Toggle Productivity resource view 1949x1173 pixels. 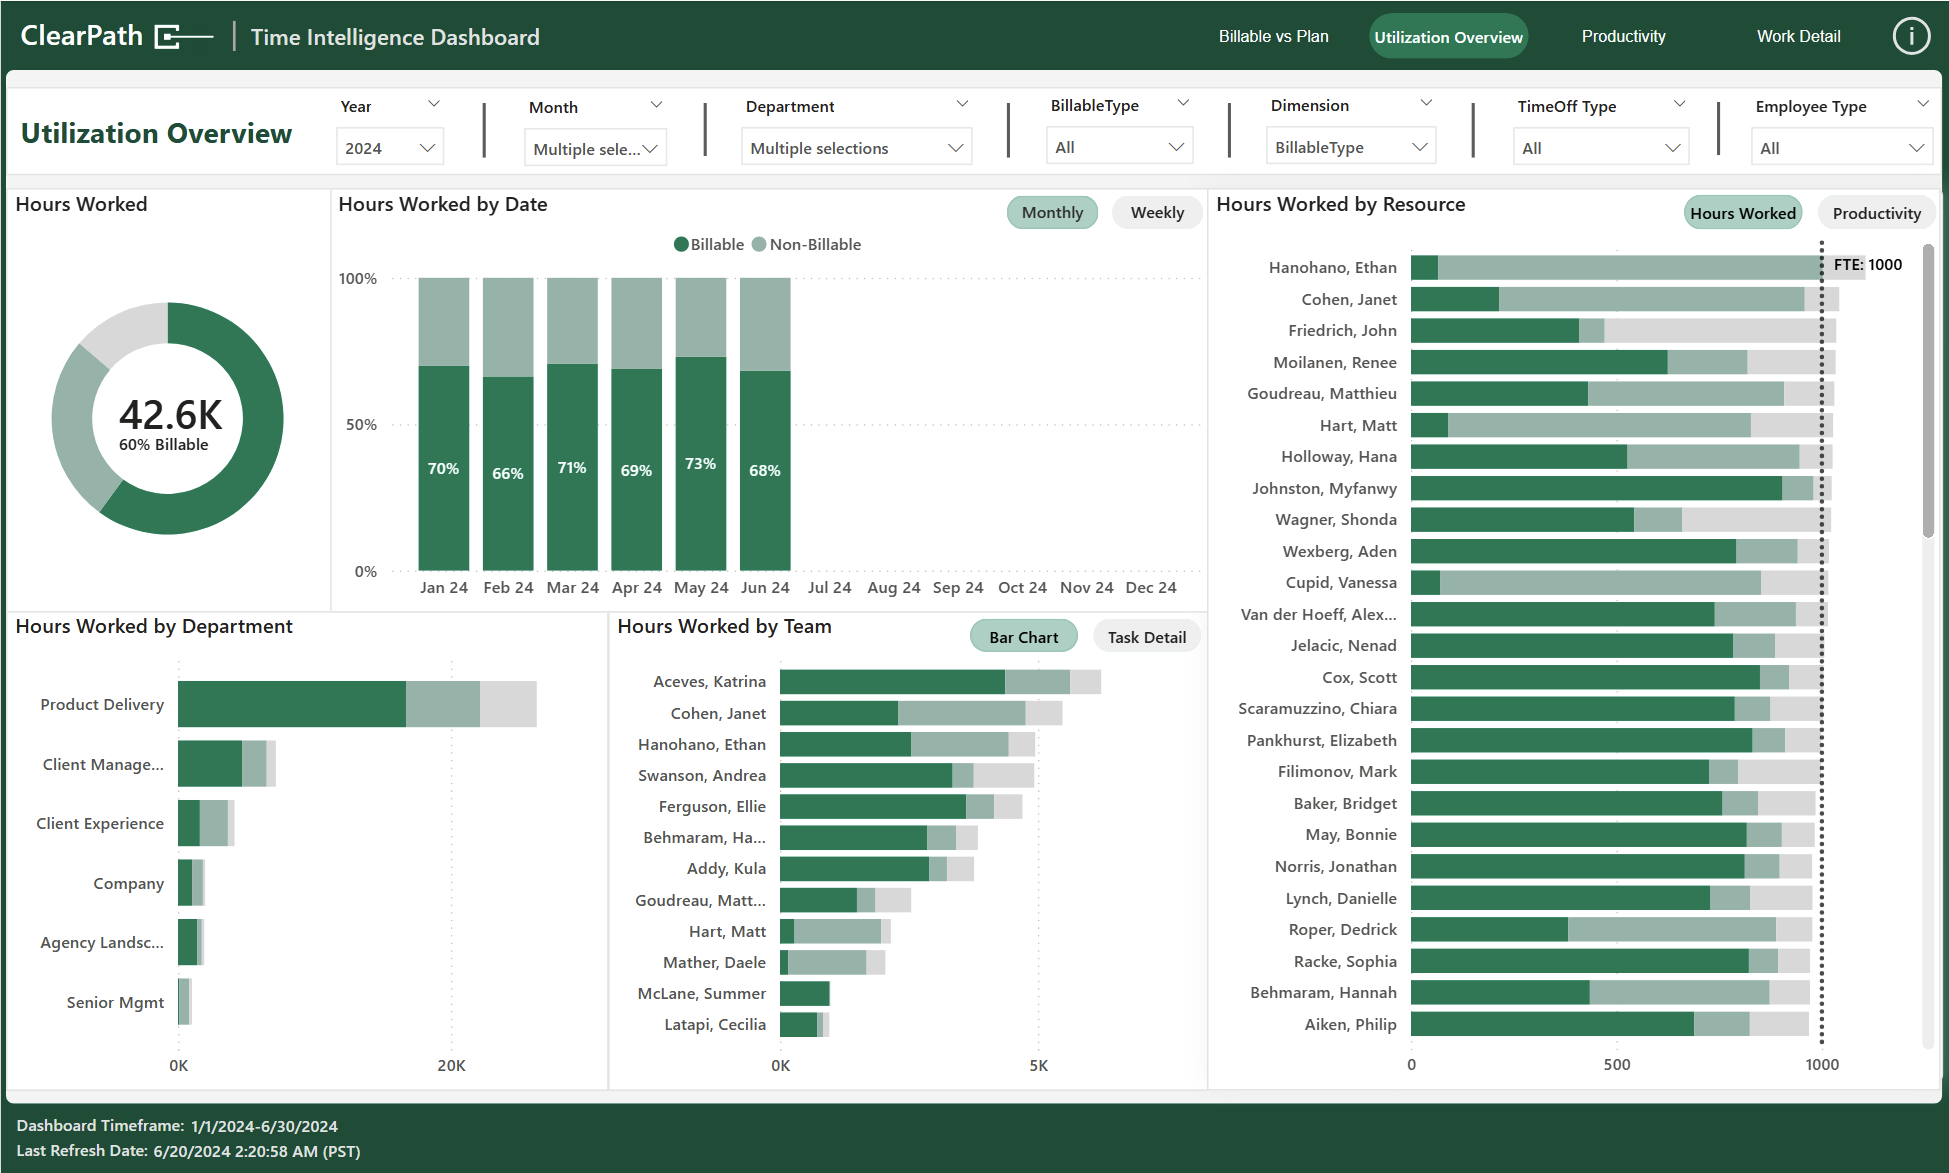pyautogui.click(x=1876, y=213)
